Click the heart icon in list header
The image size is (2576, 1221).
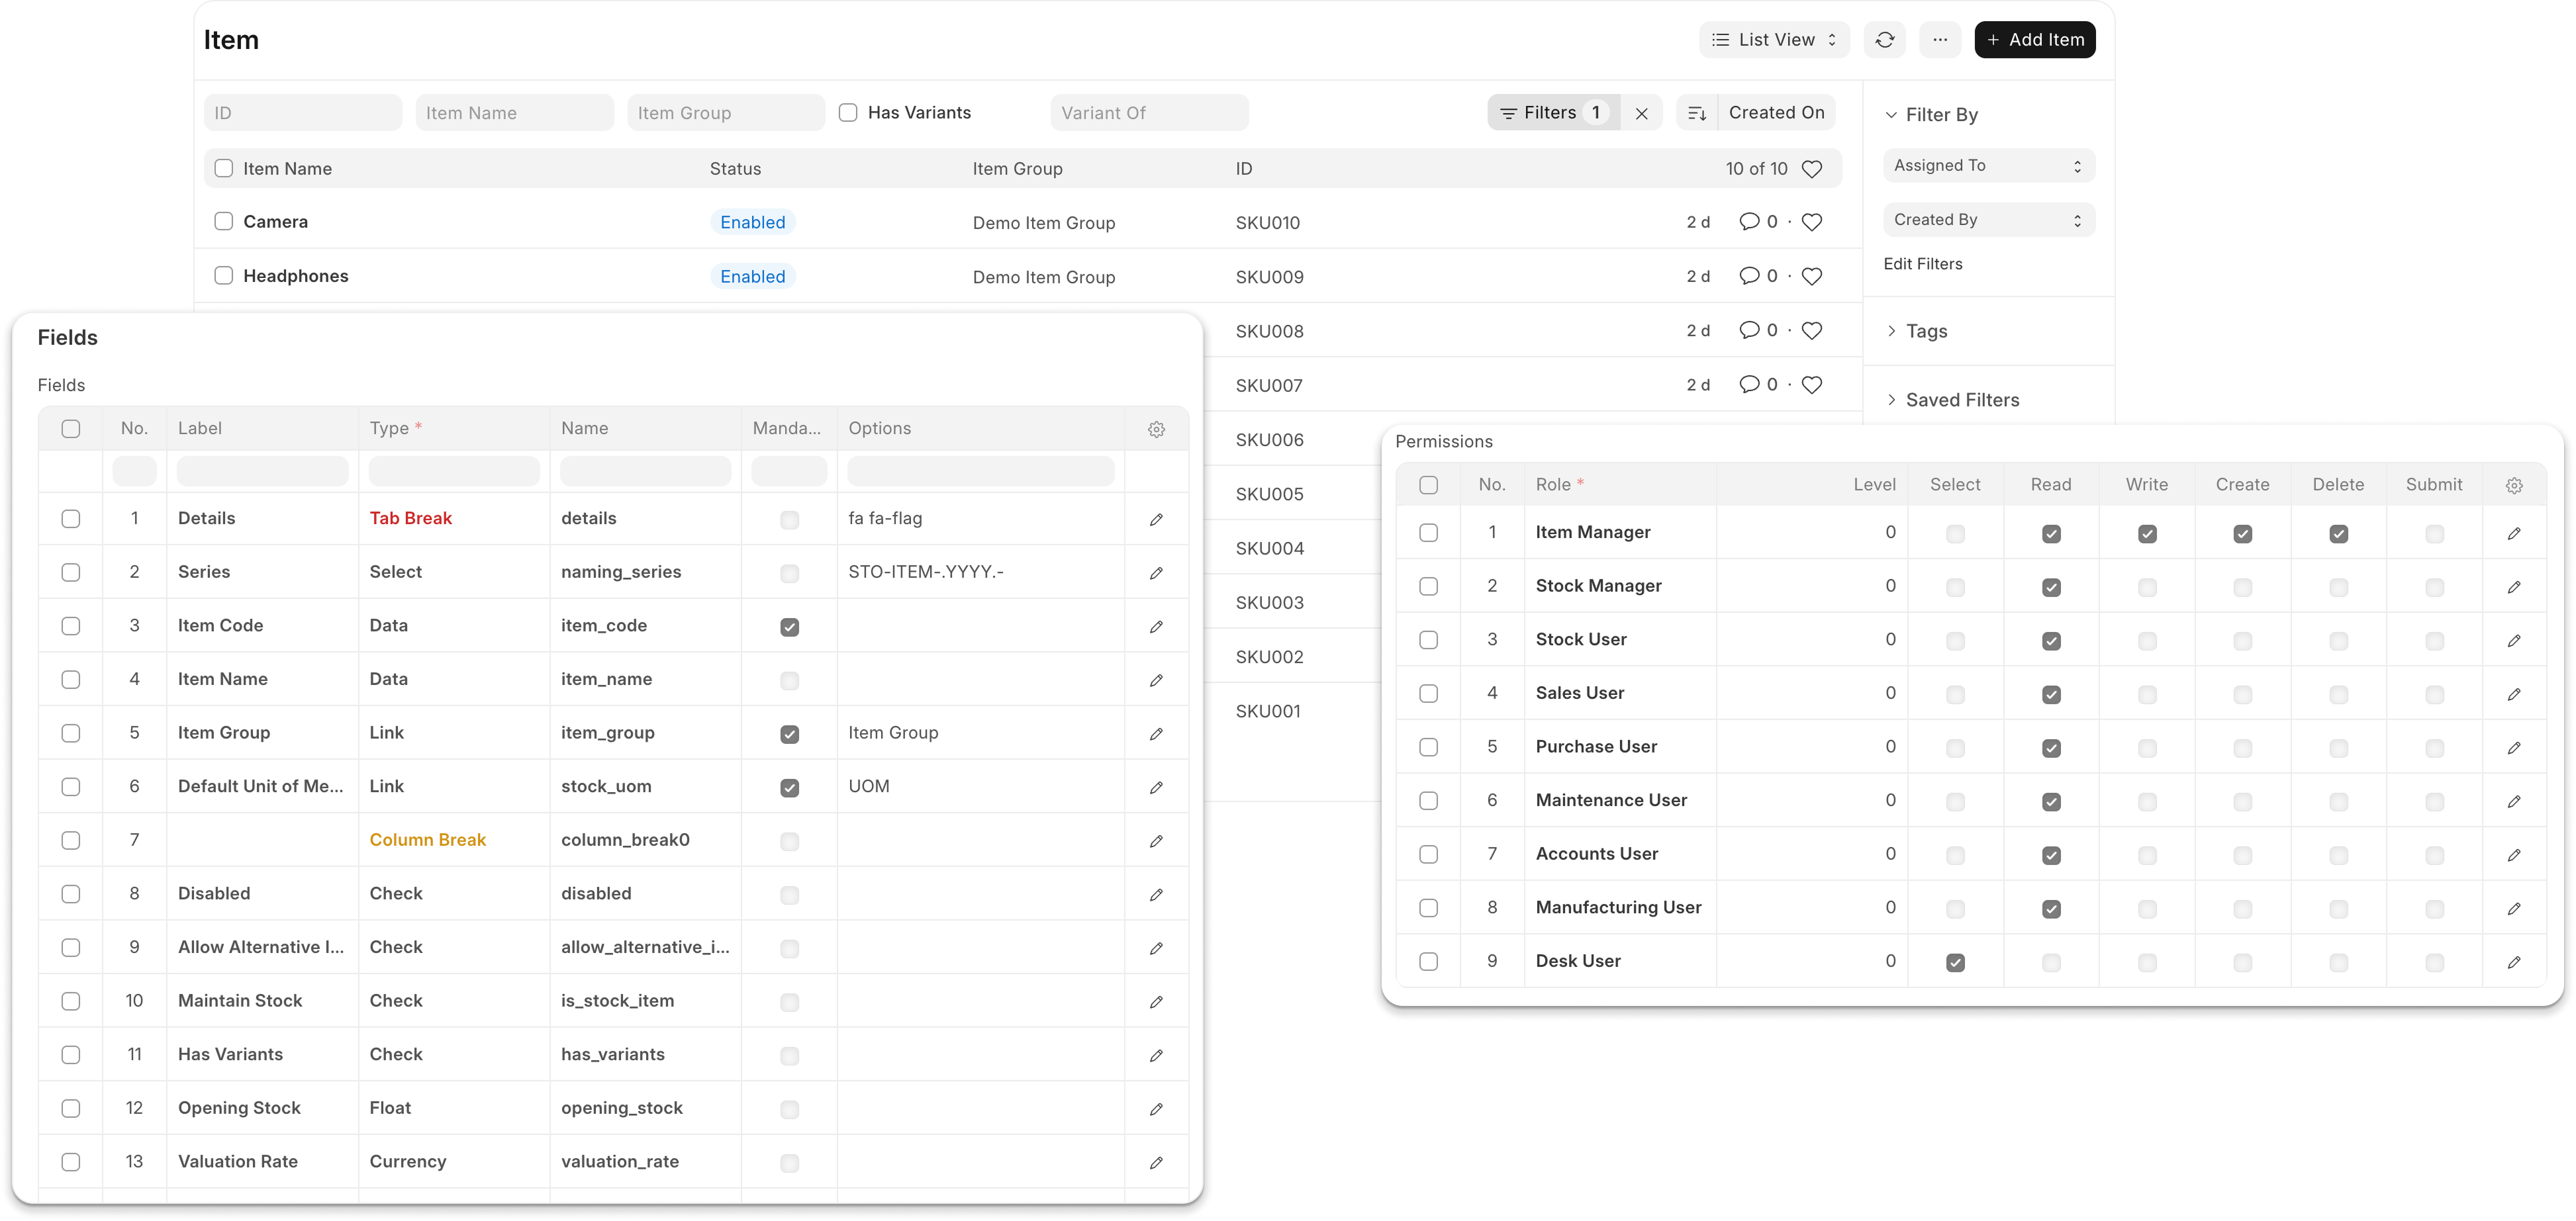tap(1811, 169)
